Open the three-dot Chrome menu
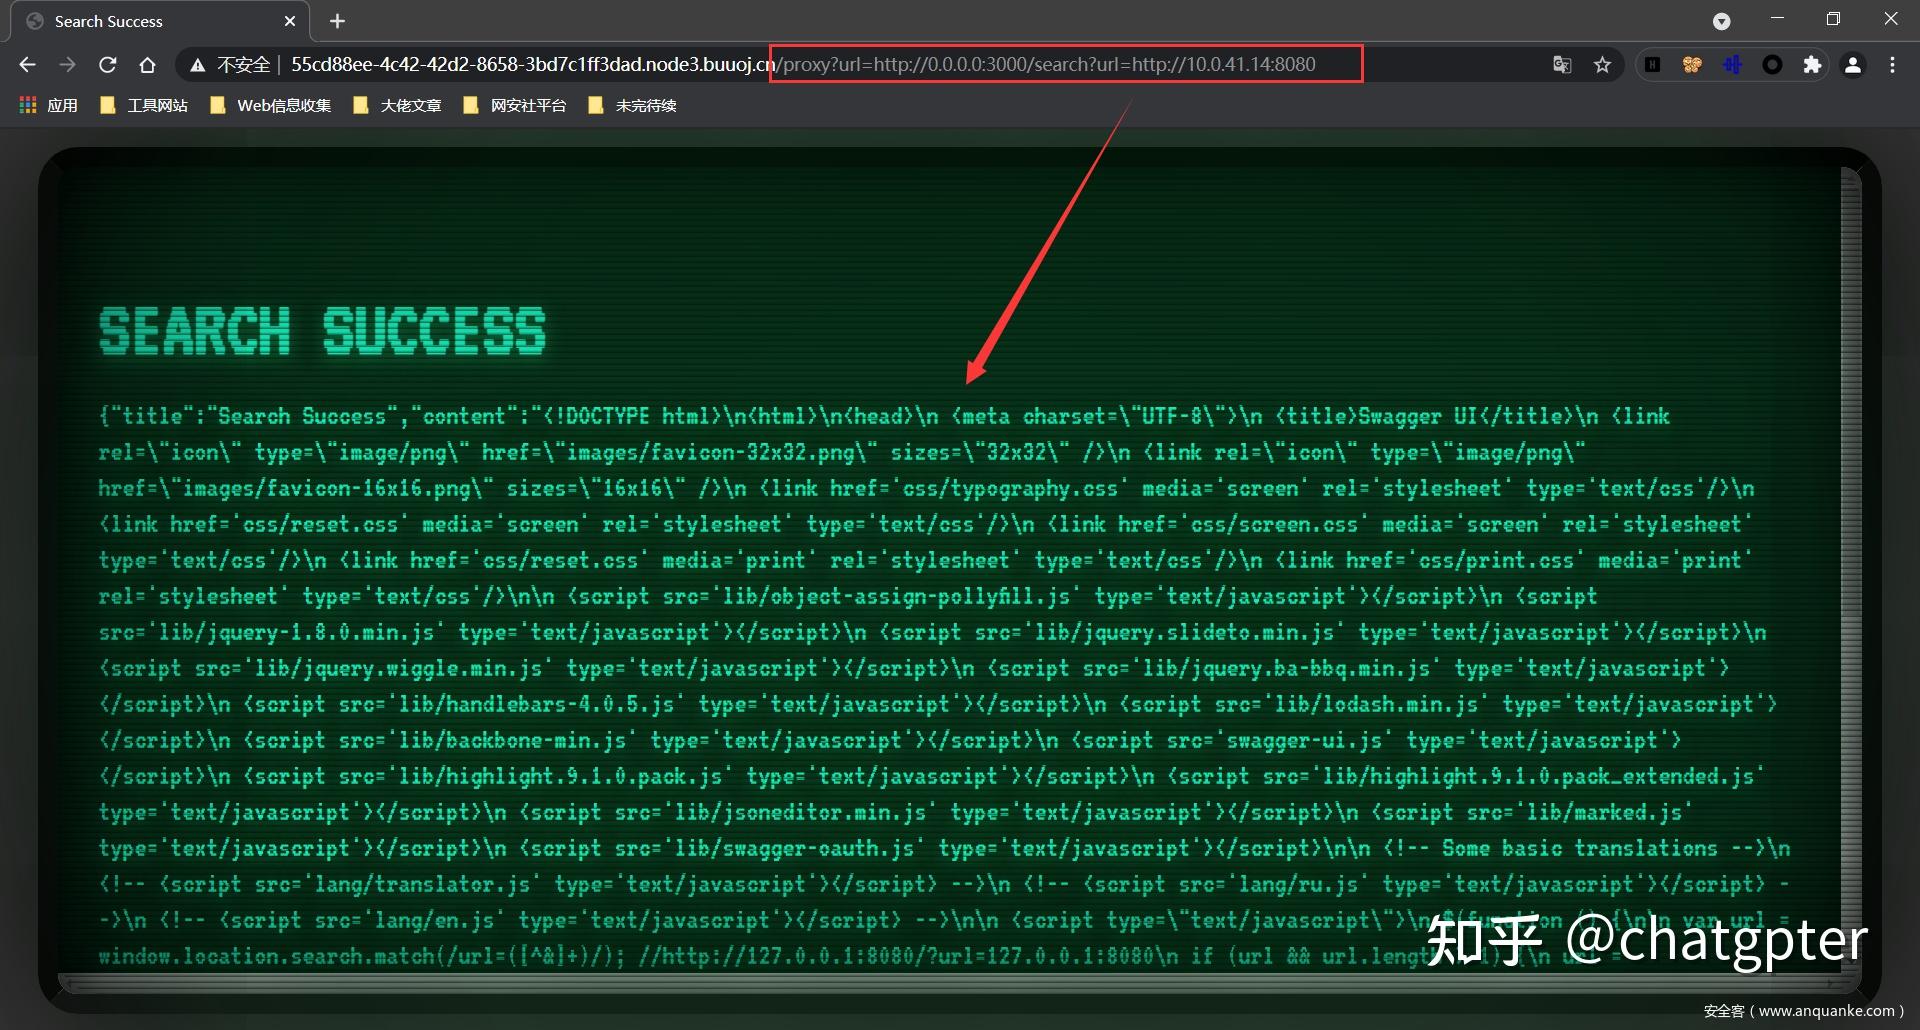Image resolution: width=1920 pixels, height=1030 pixels. pos(1893,63)
